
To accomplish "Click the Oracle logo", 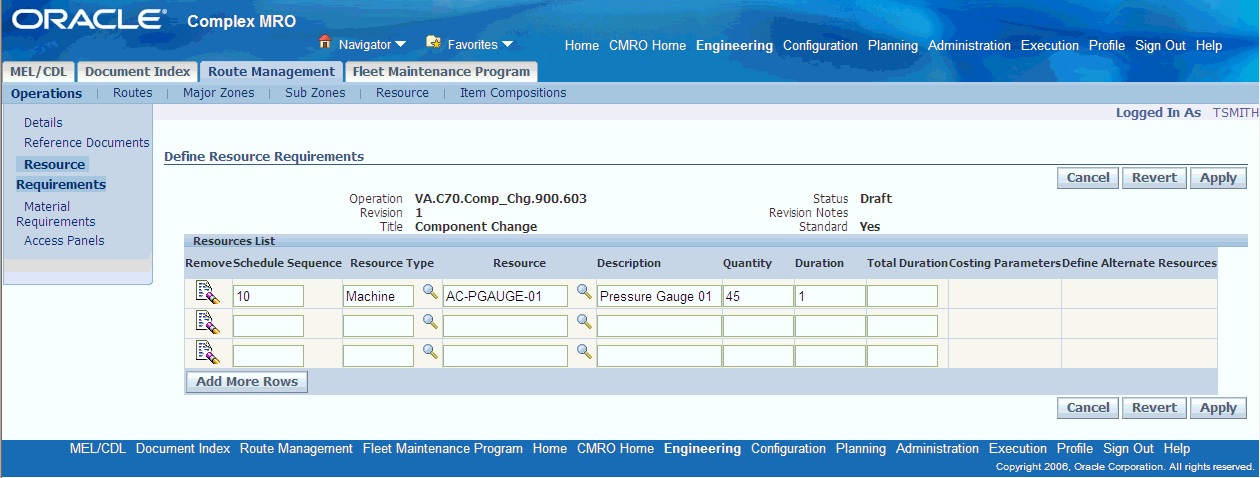I will [89, 19].
